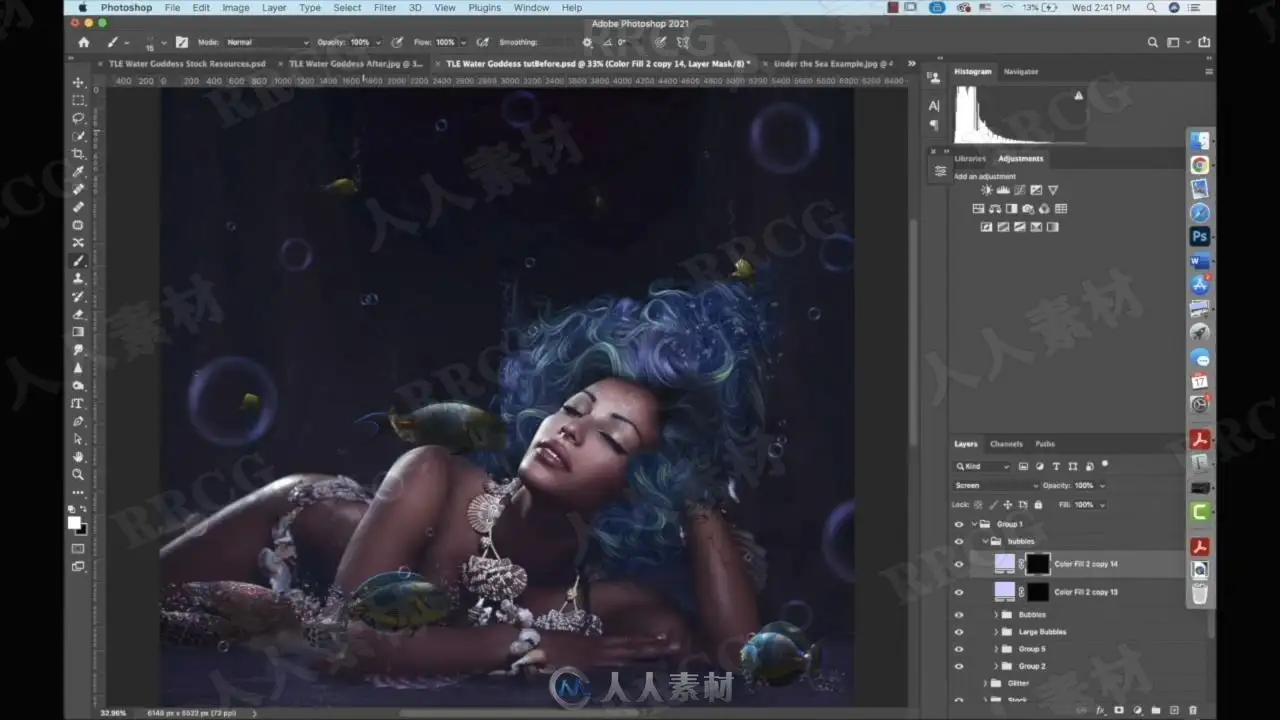
Task: Open the brush Mode Normal dropdown
Action: click(268, 42)
